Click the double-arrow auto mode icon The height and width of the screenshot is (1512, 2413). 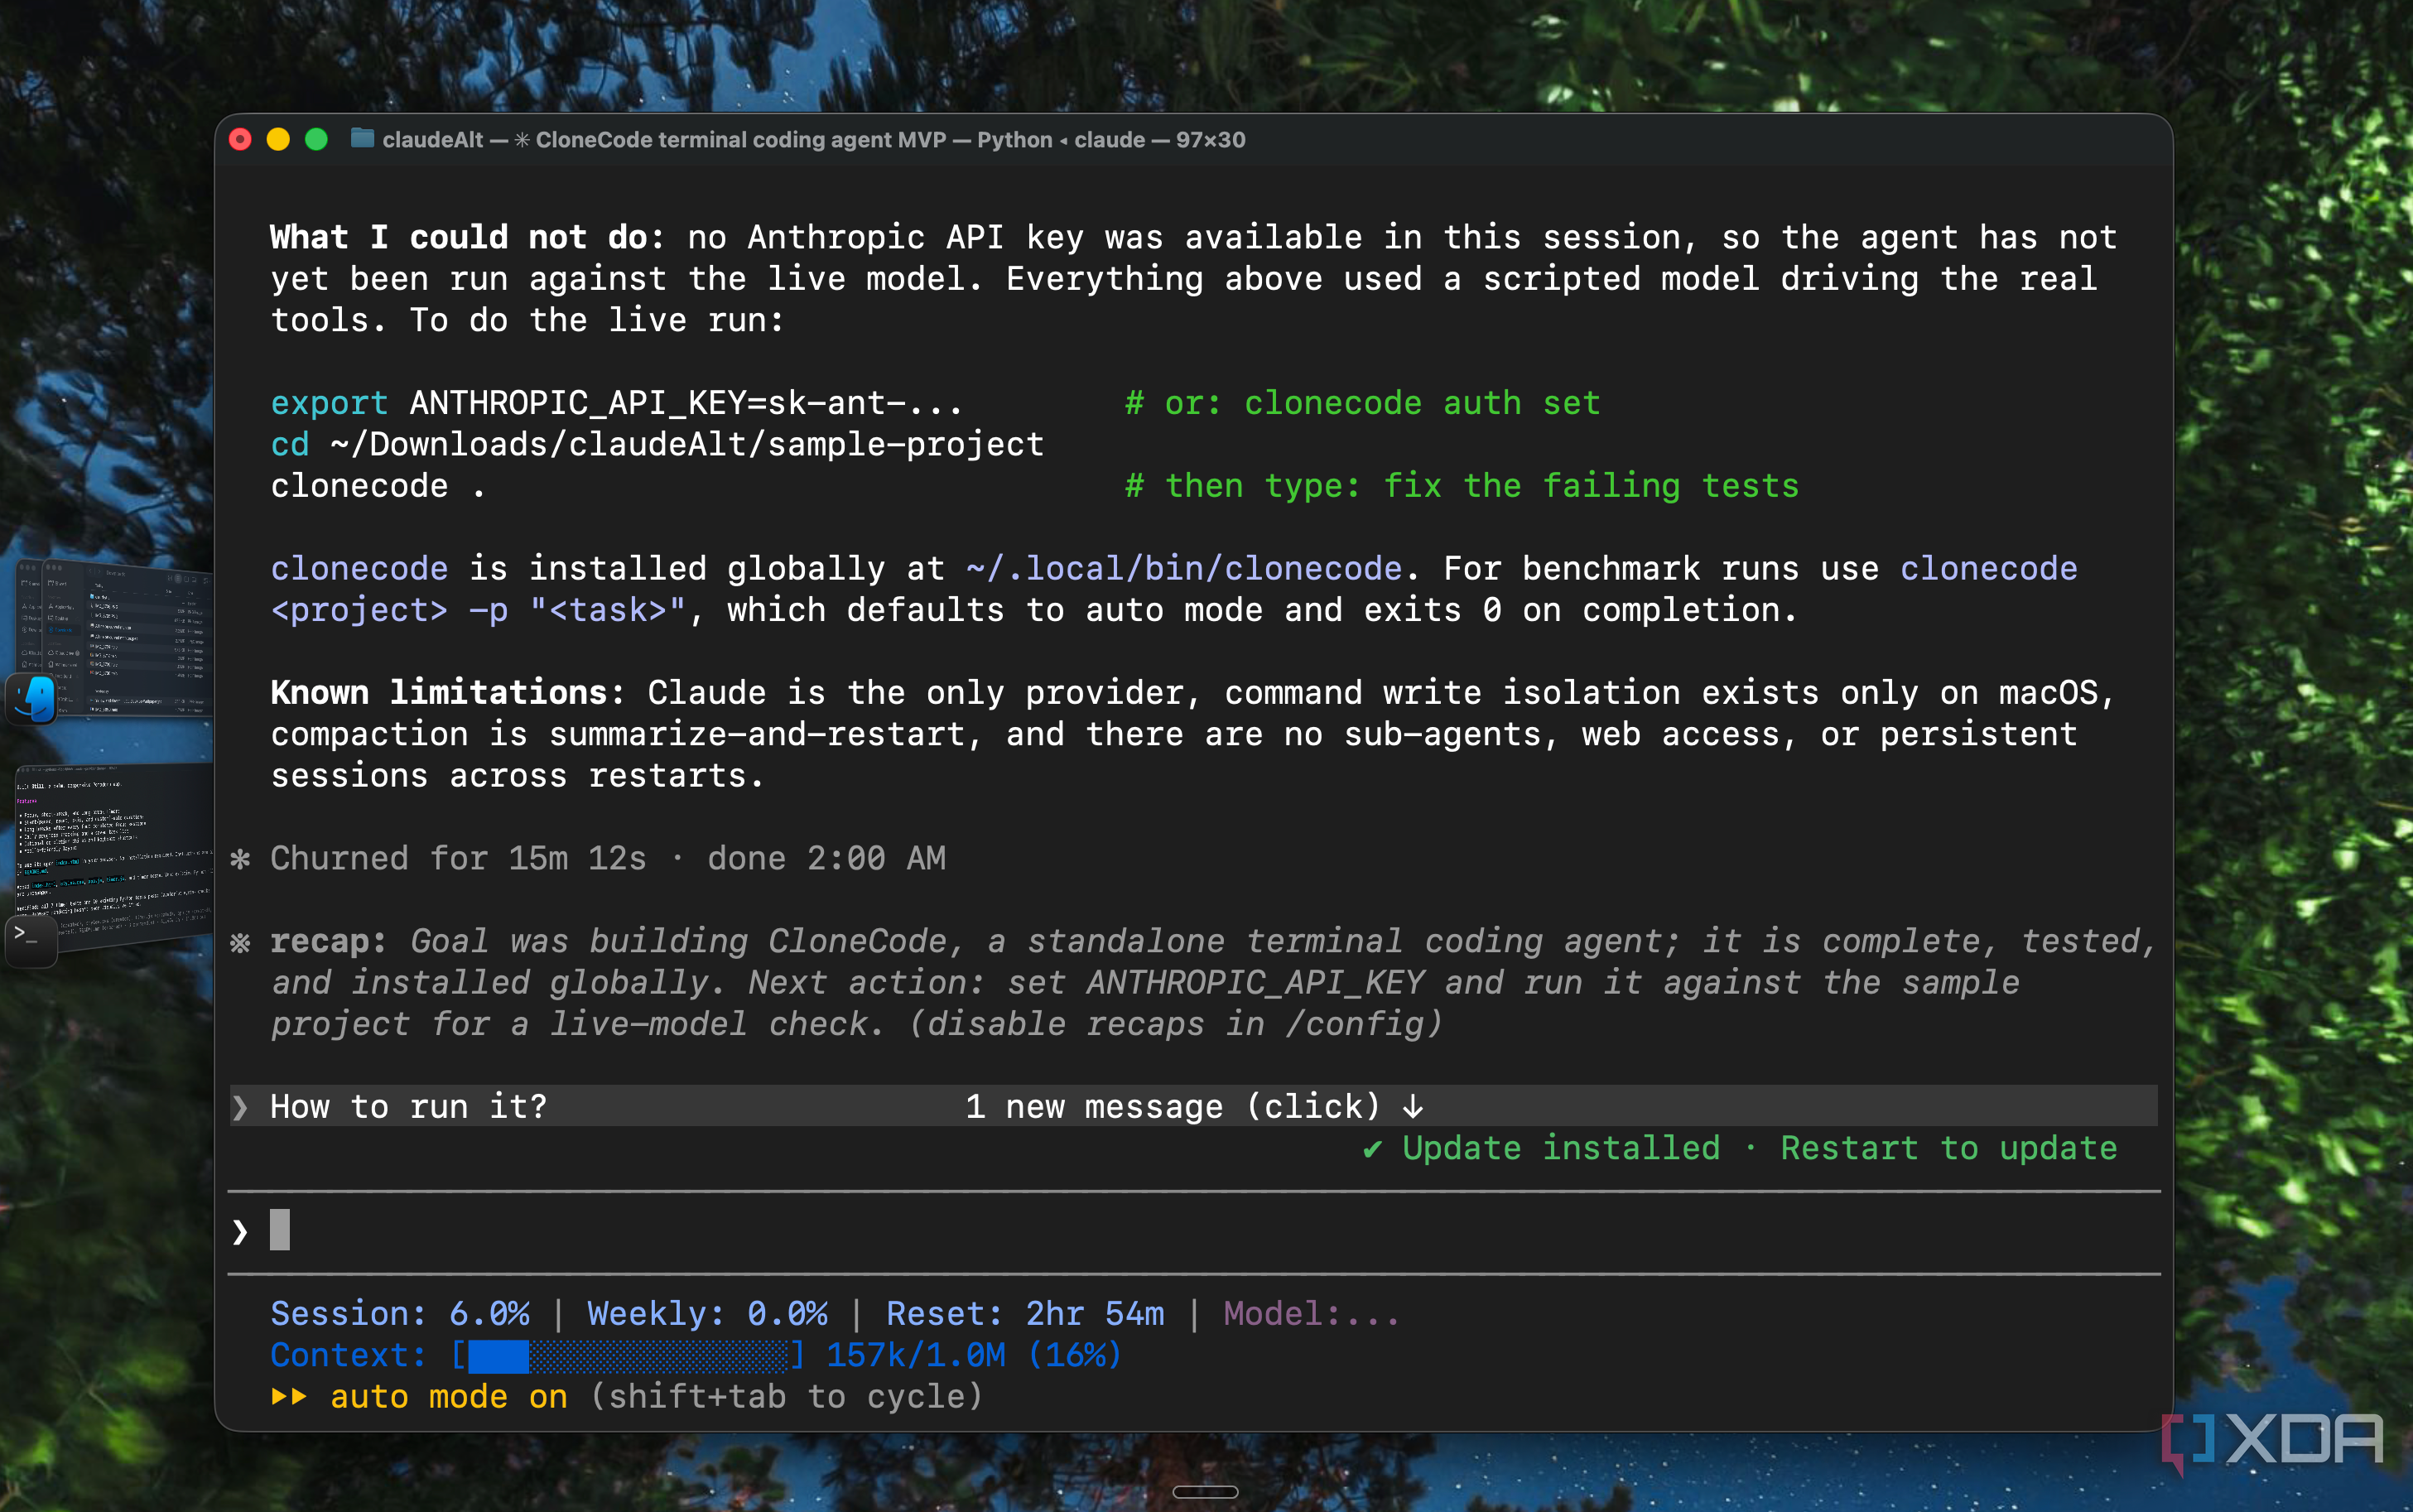click(289, 1397)
